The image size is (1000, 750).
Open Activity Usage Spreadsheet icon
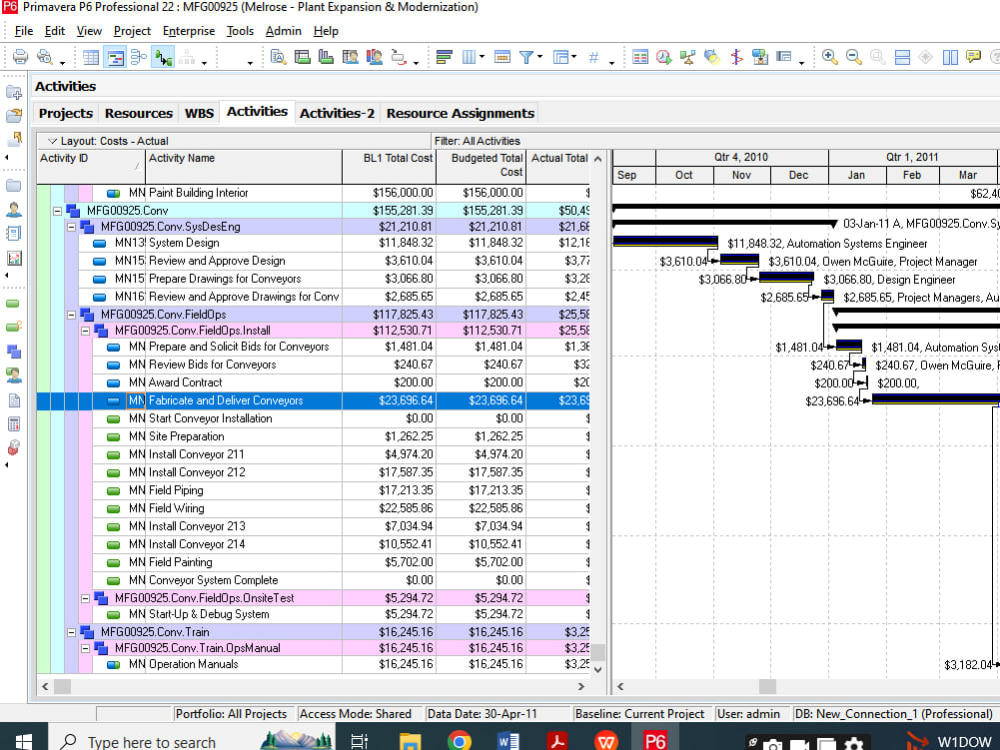coord(302,57)
